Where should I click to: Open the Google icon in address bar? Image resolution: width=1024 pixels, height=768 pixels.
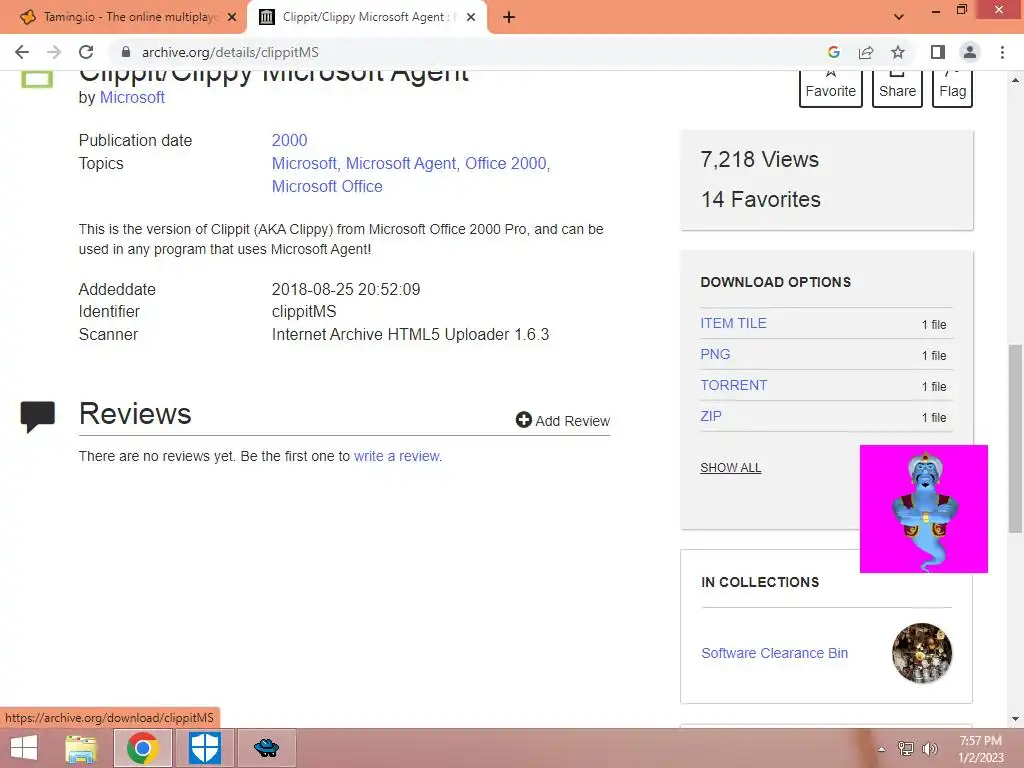[x=833, y=52]
